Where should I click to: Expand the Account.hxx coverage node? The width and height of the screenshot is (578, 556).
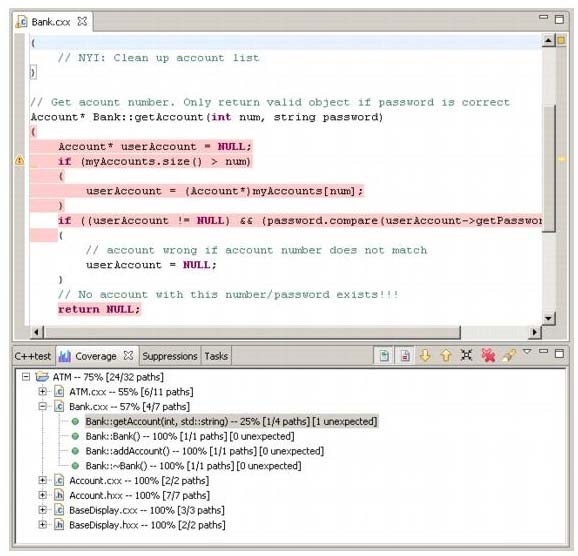click(42, 495)
